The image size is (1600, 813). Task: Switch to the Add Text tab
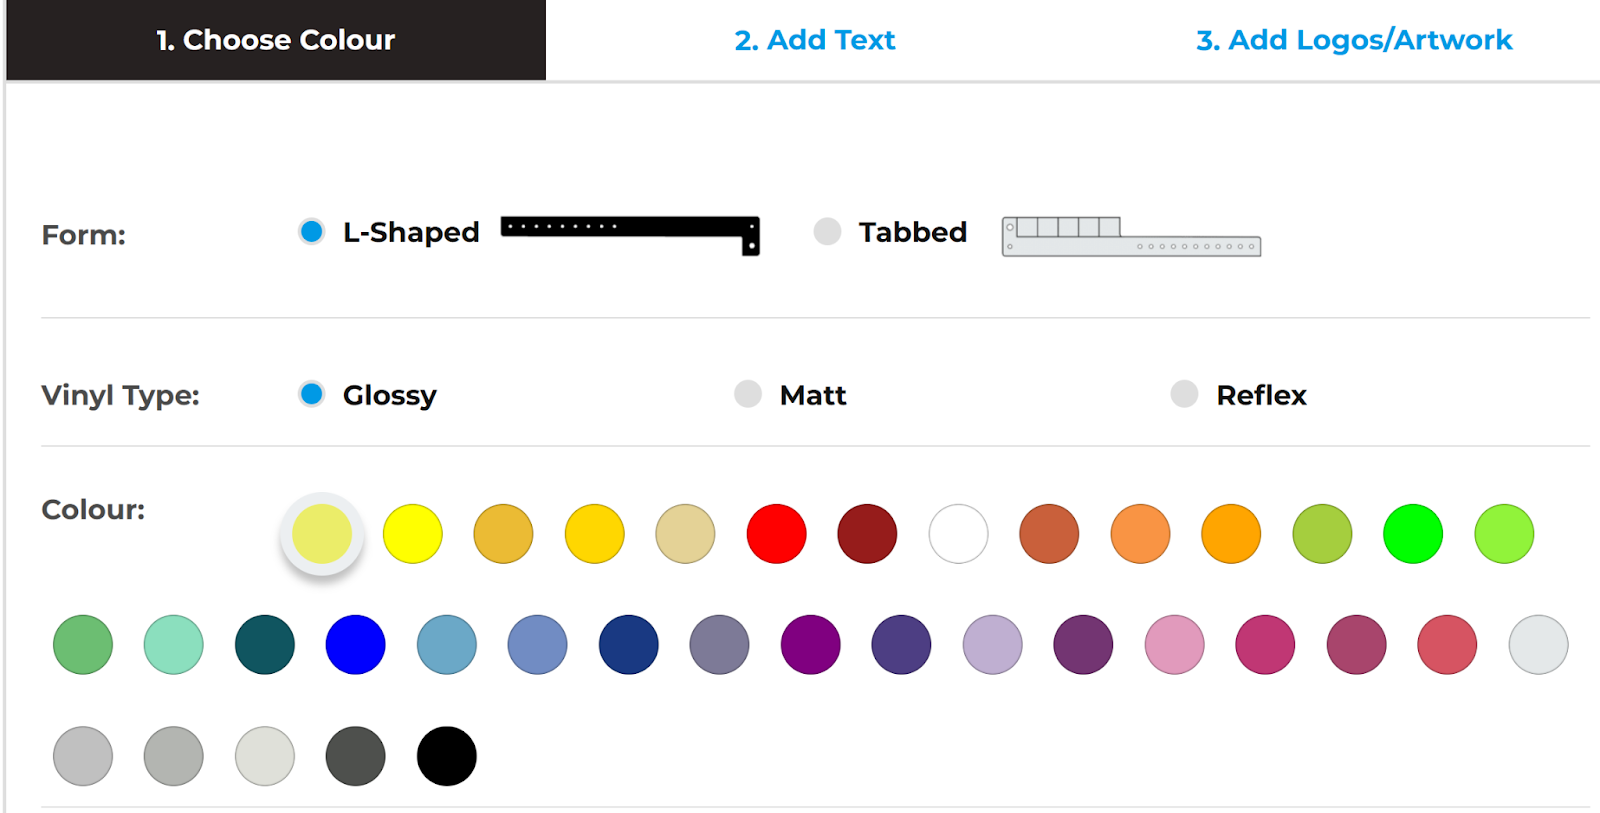[x=814, y=40]
